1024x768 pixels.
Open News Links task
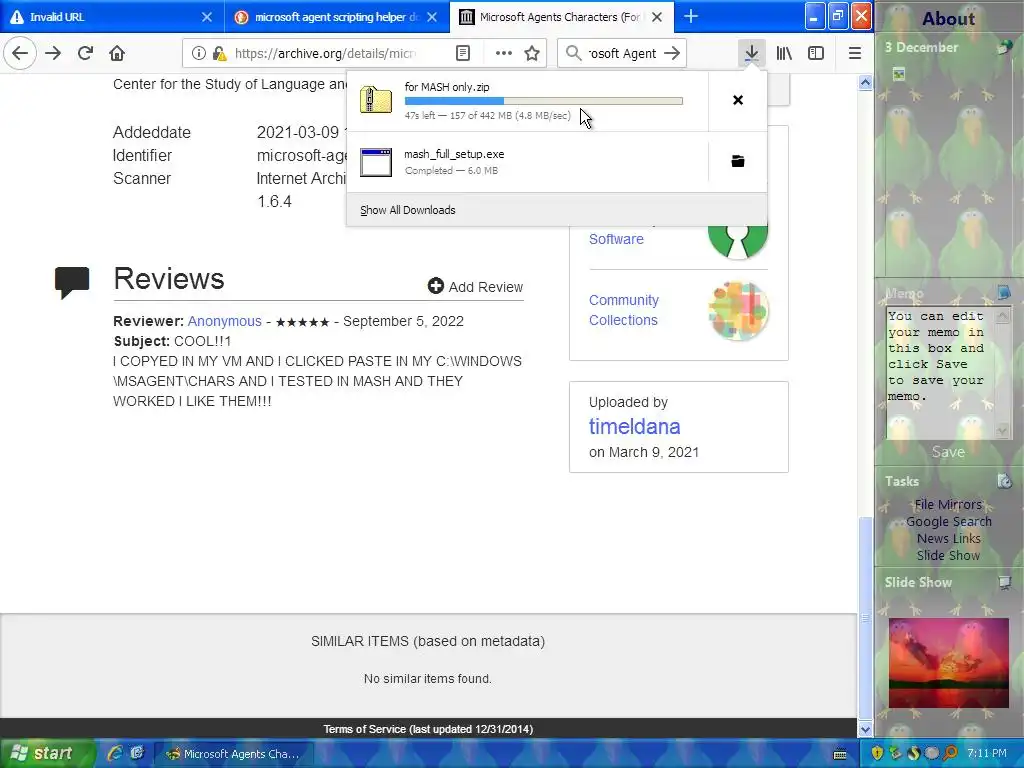tap(948, 538)
